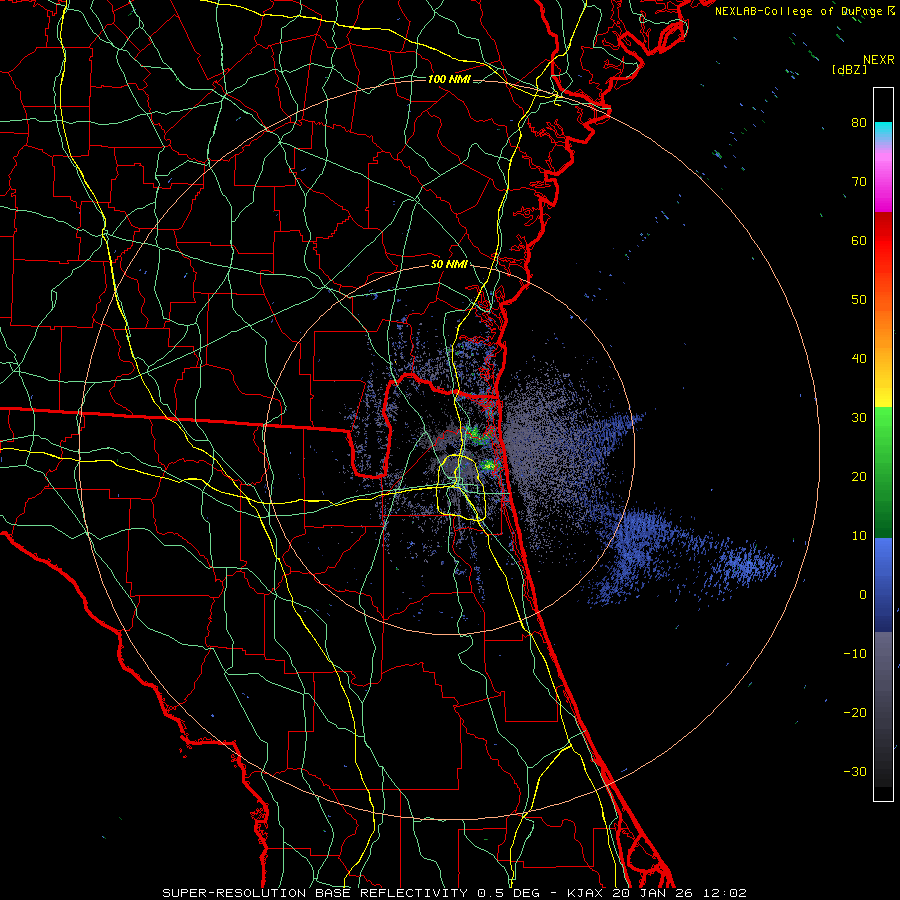Click the 30 value on dBZ scale

(859, 418)
